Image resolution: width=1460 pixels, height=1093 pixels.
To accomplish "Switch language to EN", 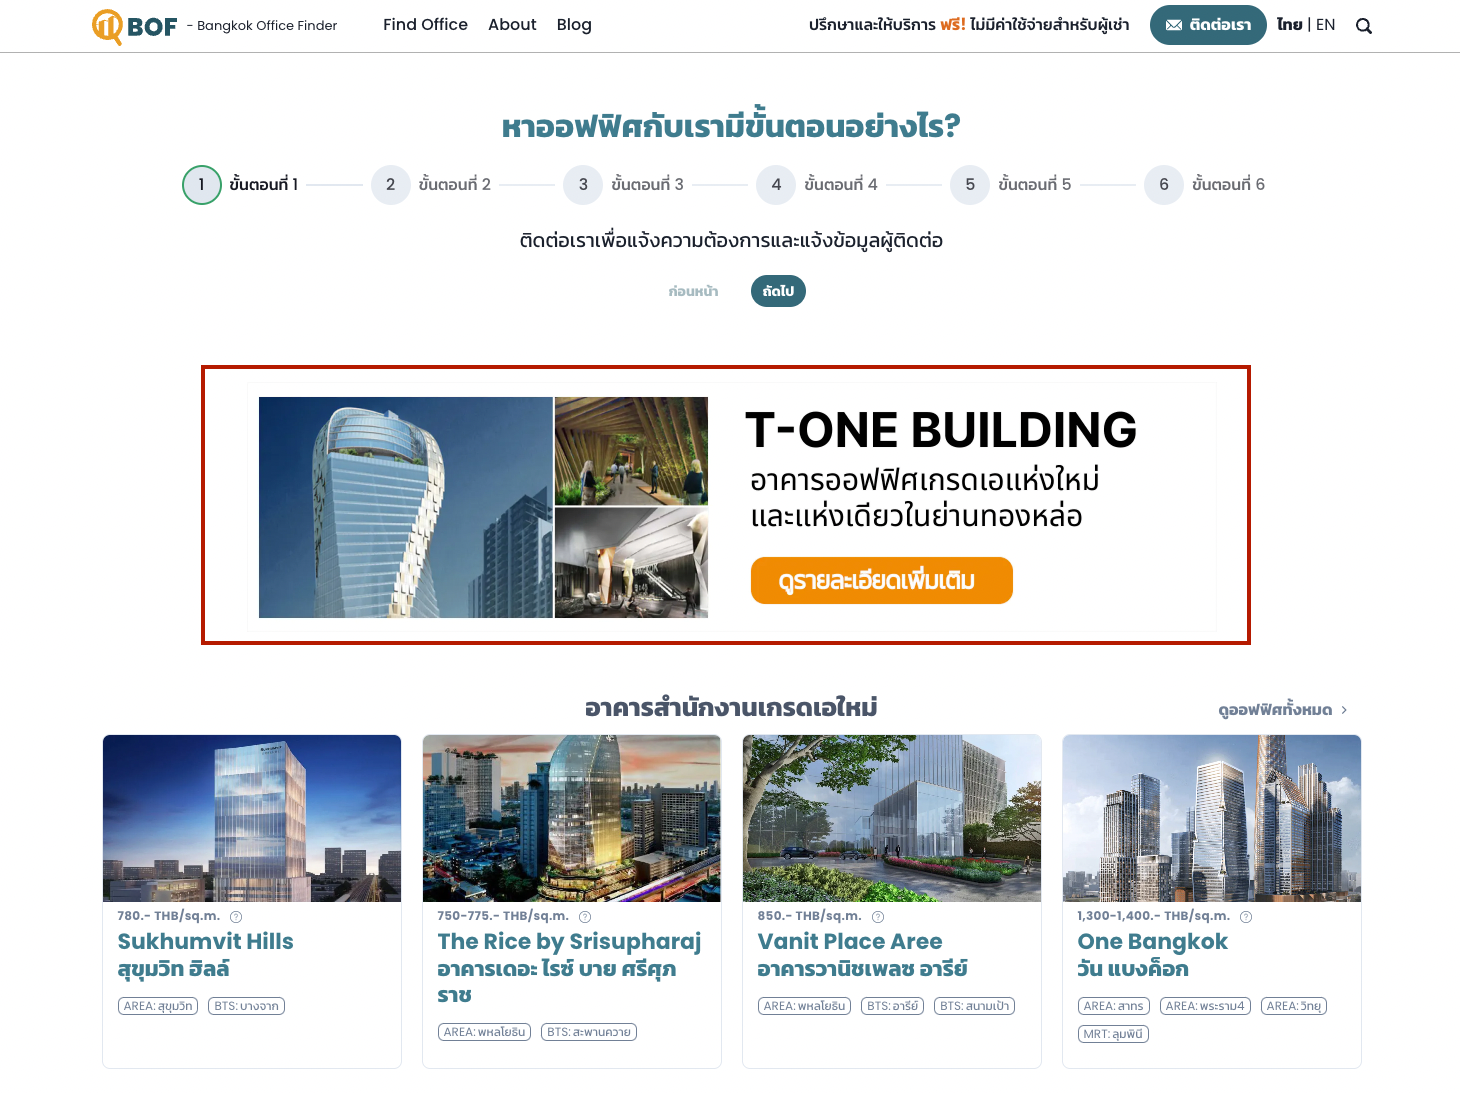I will coord(1326,25).
